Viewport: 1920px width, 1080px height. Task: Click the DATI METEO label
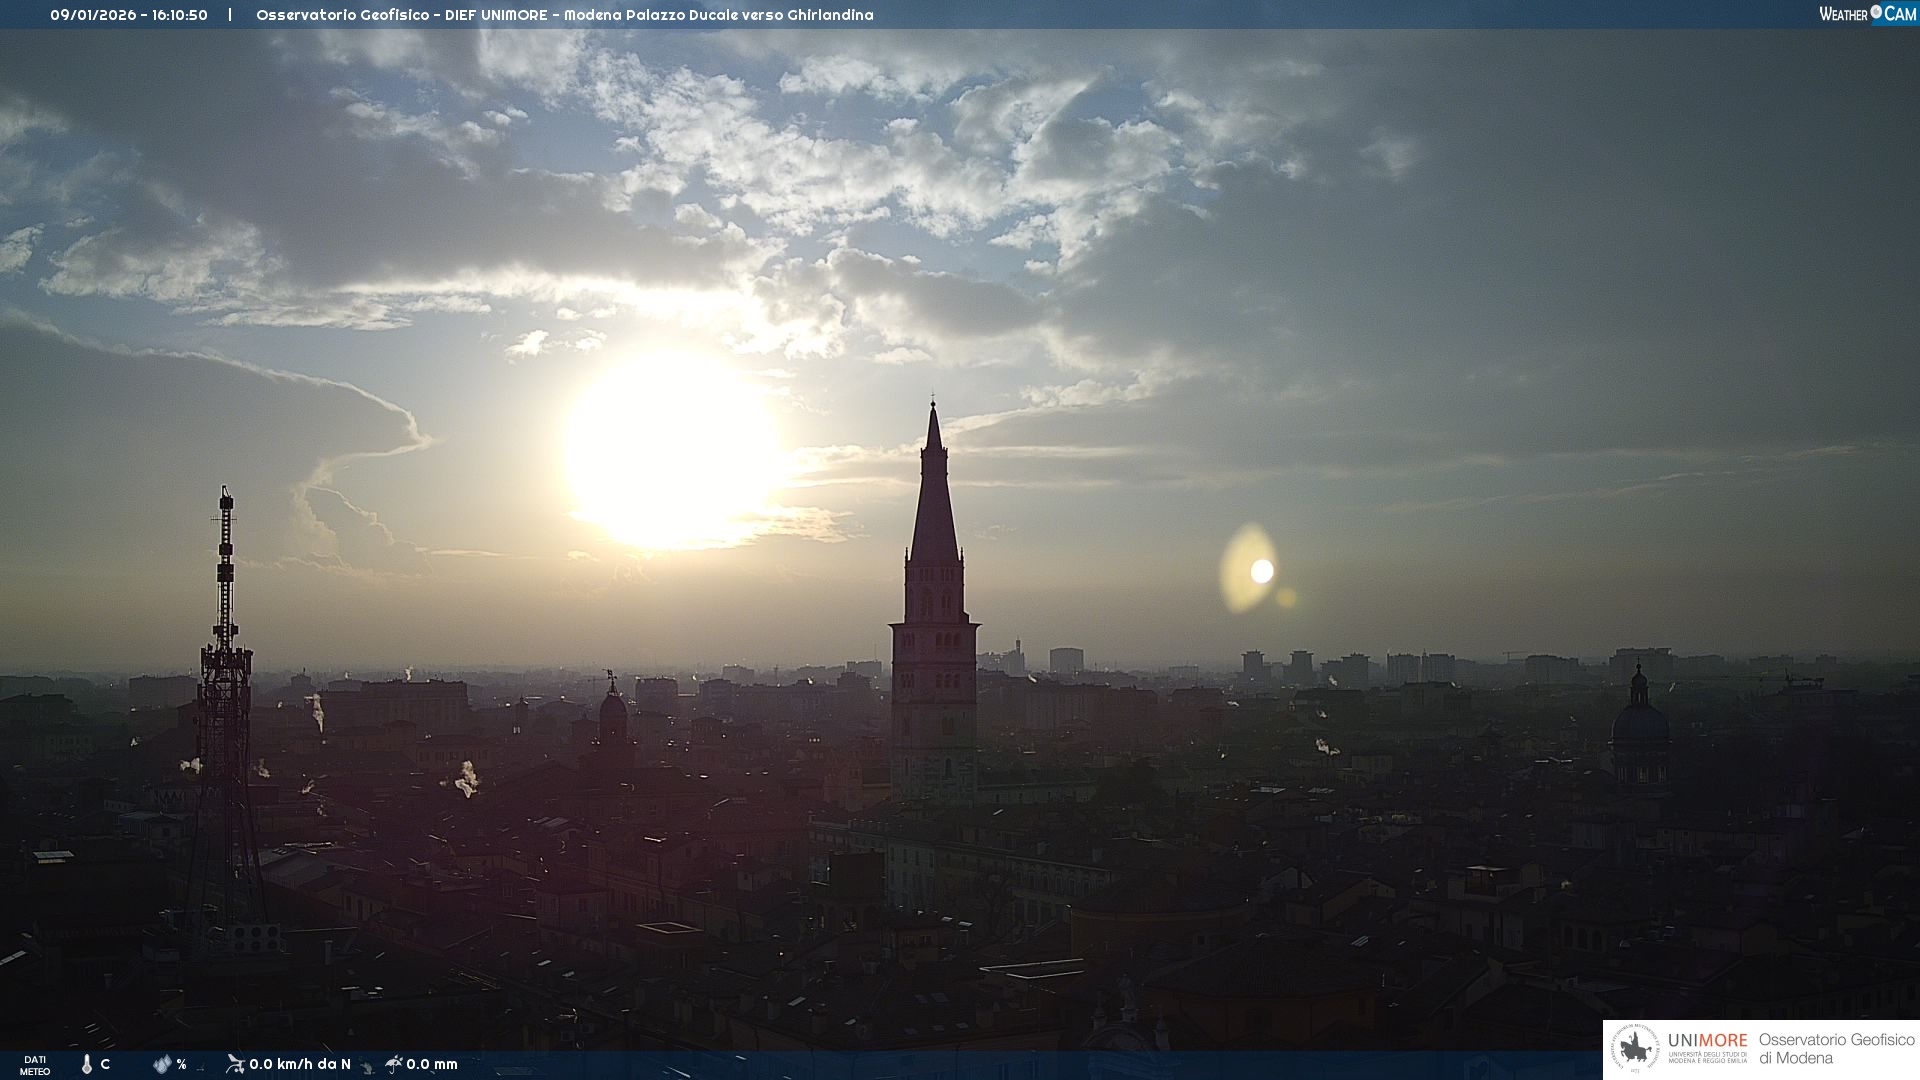click(35, 1065)
